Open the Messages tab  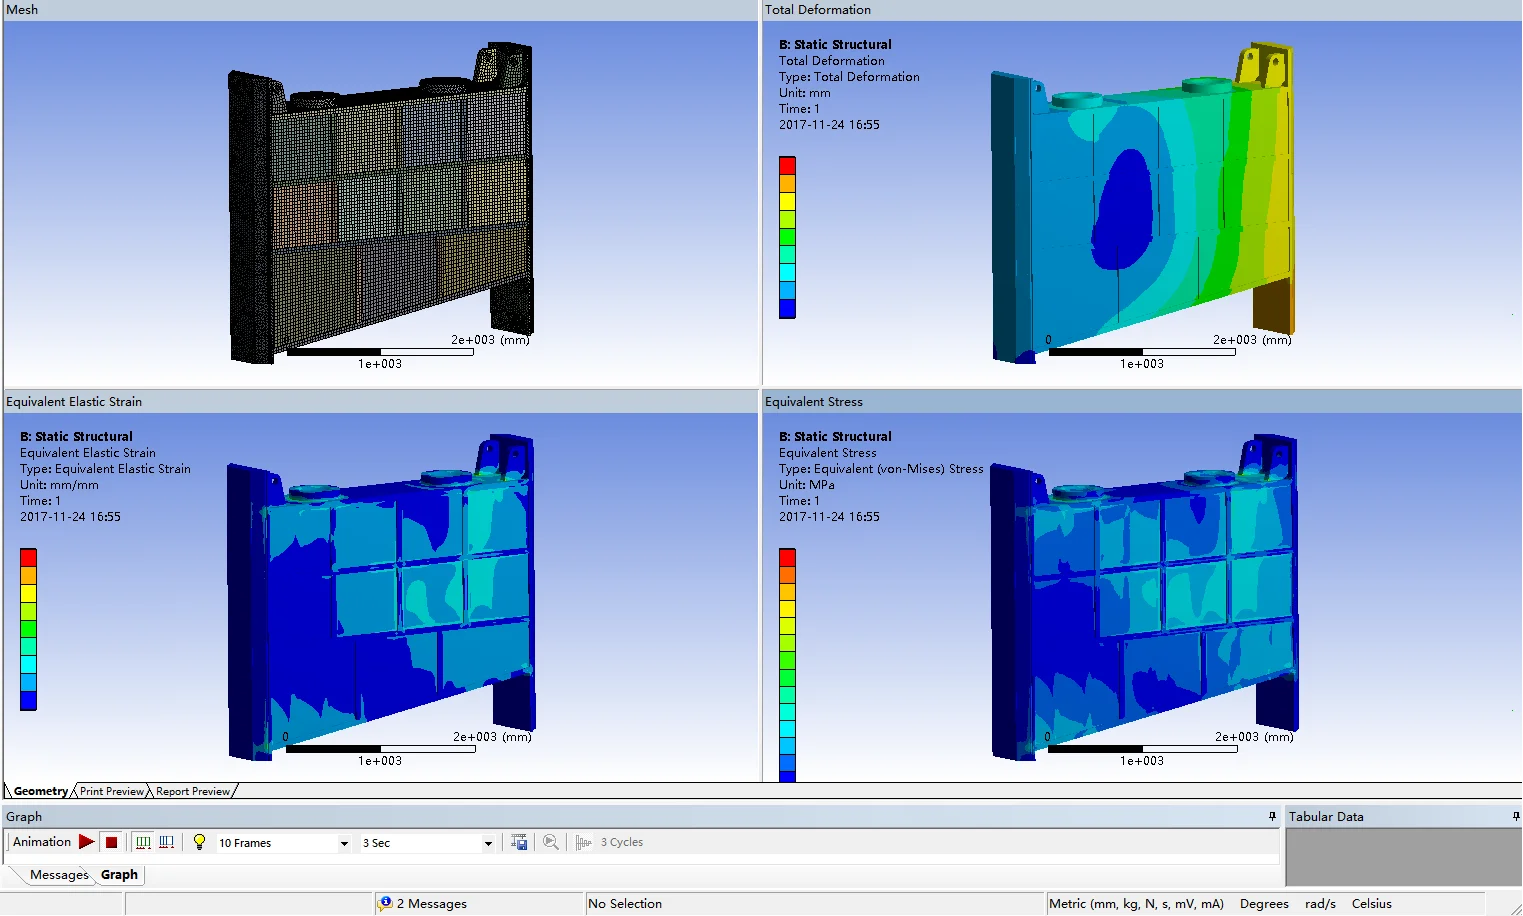tap(59, 875)
